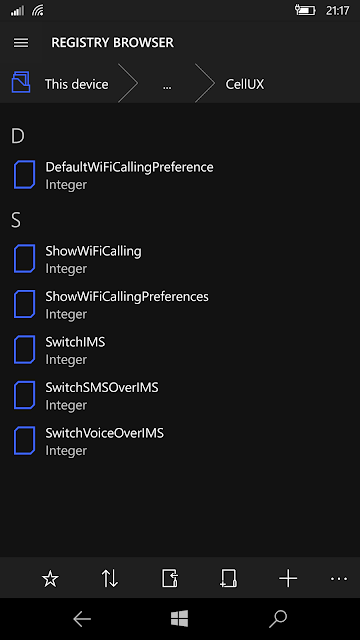This screenshot has height=640, width=360.
Task: Expand the collapsed breadcrumb ellipsis
Action: point(167,86)
